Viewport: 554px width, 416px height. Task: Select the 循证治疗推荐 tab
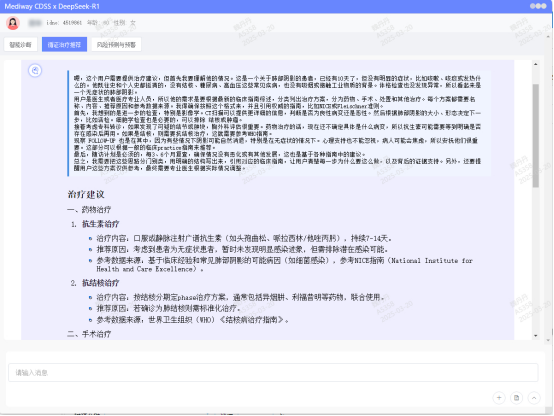64,45
